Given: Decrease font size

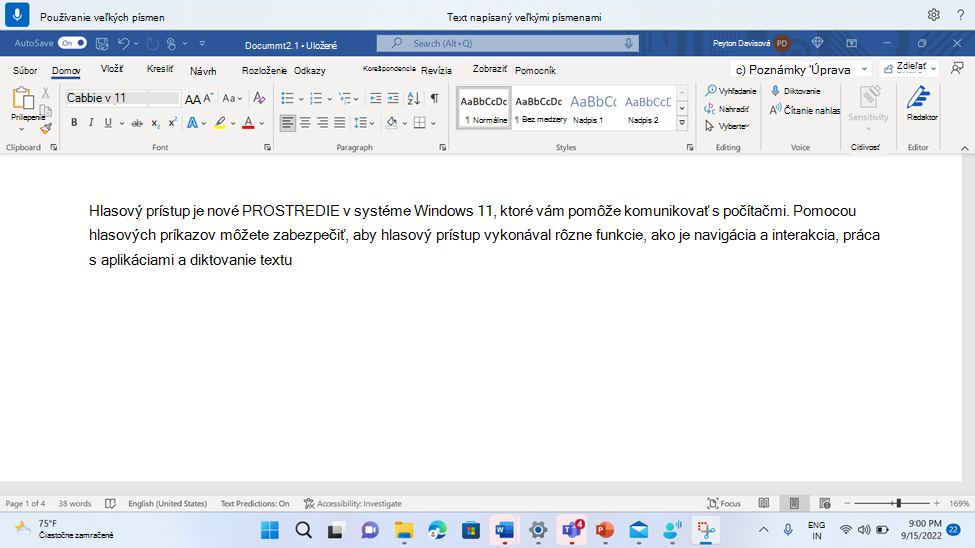Looking at the screenshot, I should coord(208,98).
